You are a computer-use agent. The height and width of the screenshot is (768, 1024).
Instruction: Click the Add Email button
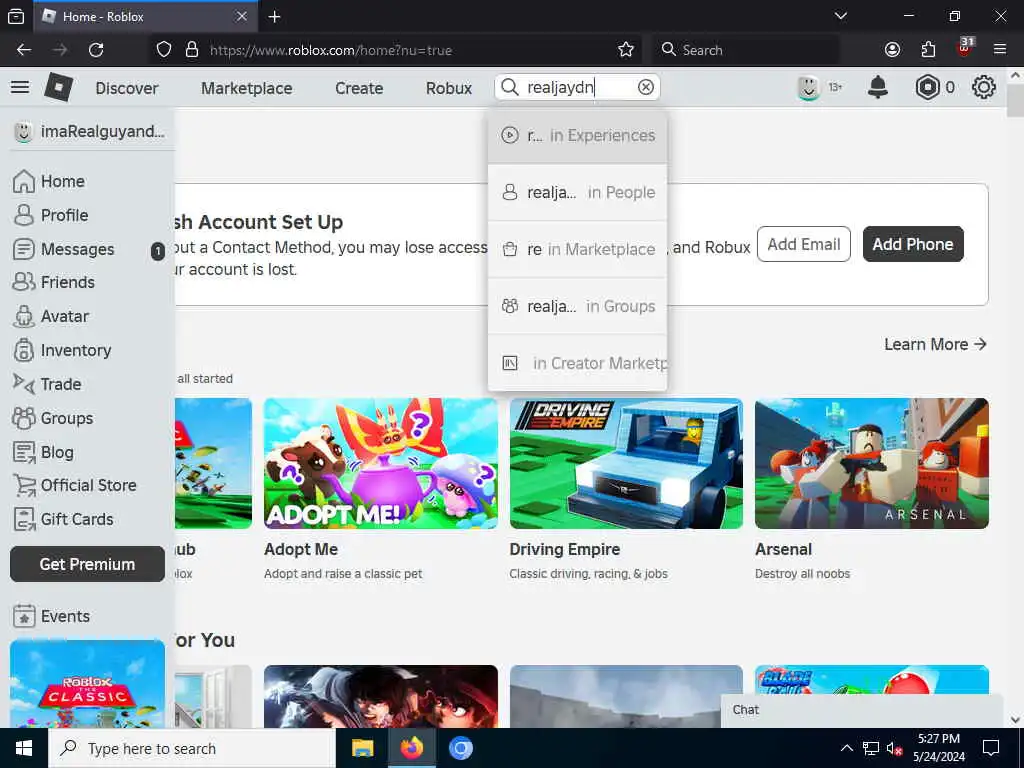803,244
